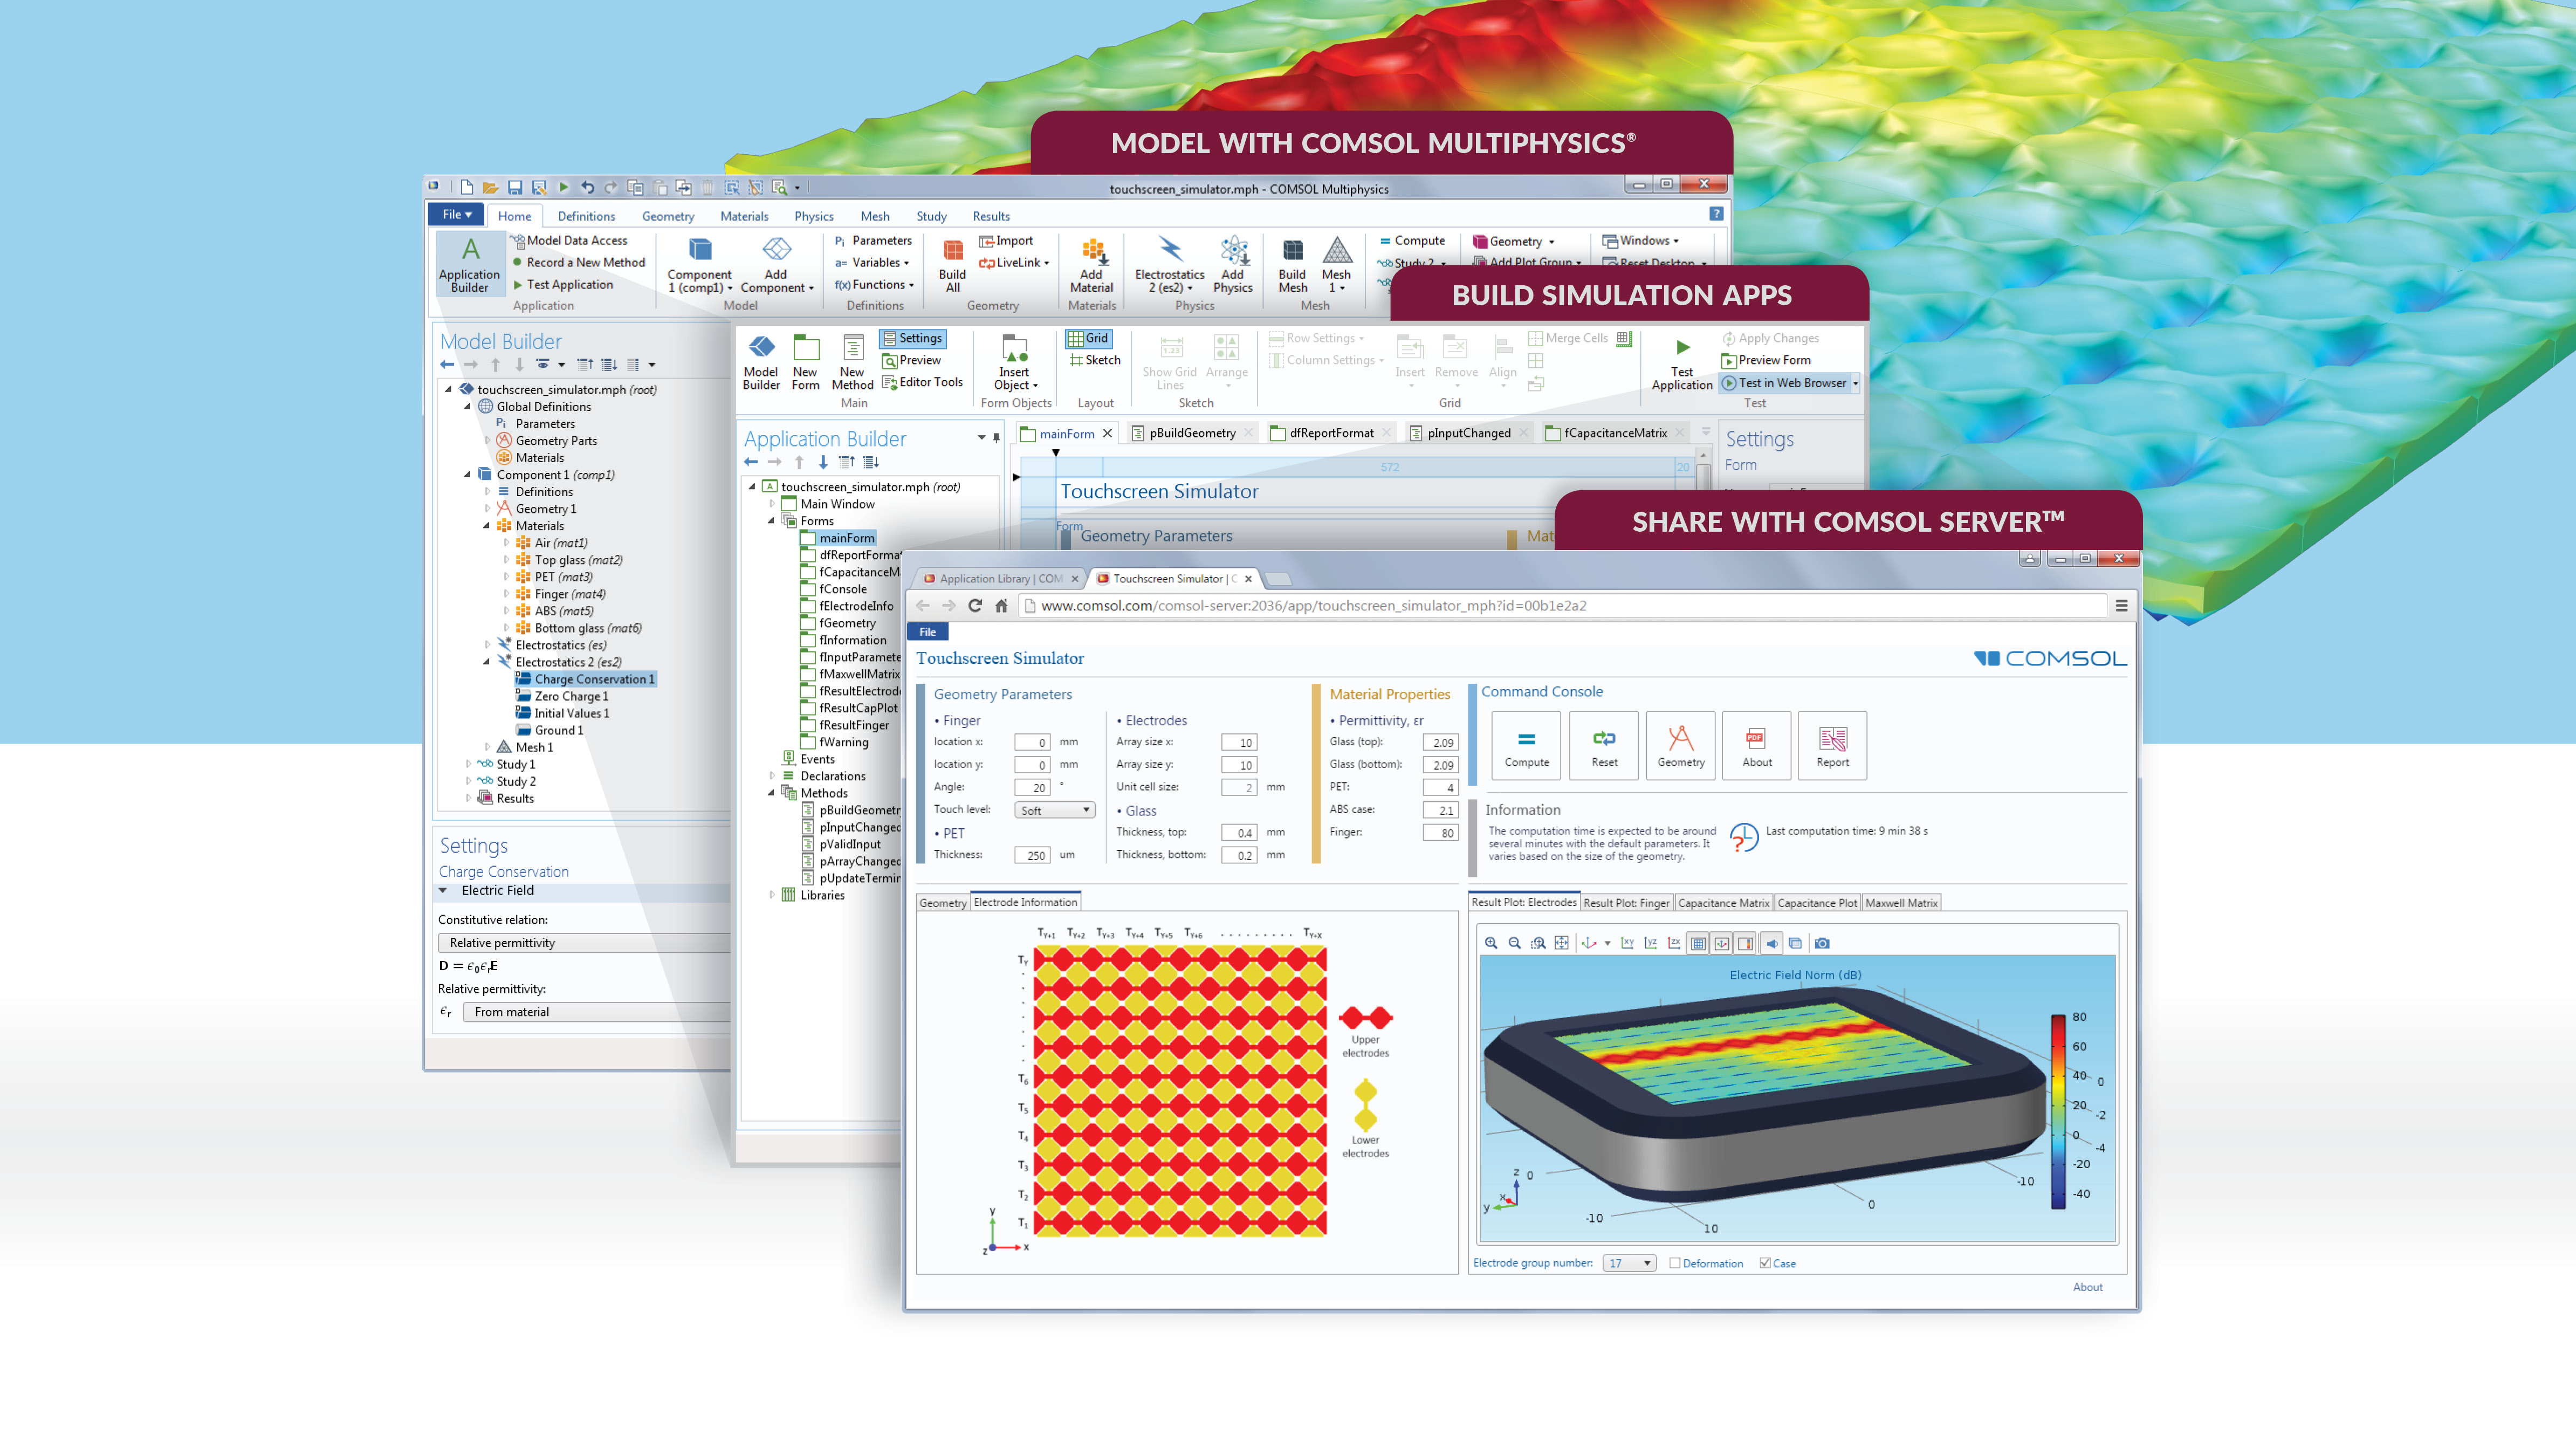This screenshot has width=2576, height=1456.
Task: Click browser reload icon
Action: [975, 605]
